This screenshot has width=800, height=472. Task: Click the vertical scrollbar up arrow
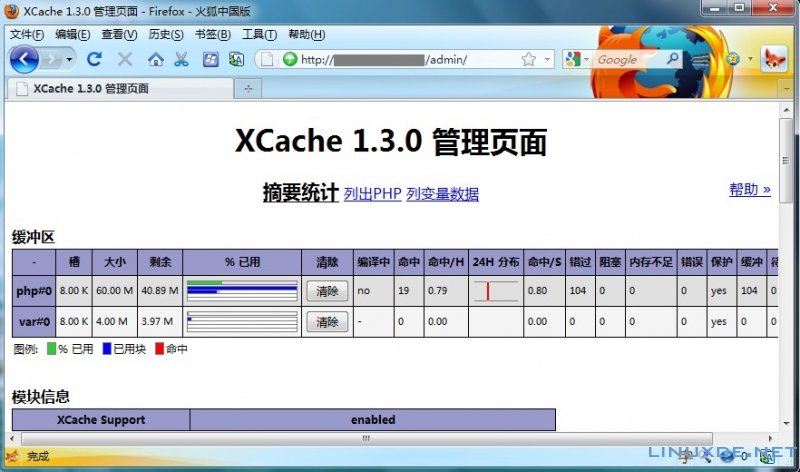tap(786, 110)
